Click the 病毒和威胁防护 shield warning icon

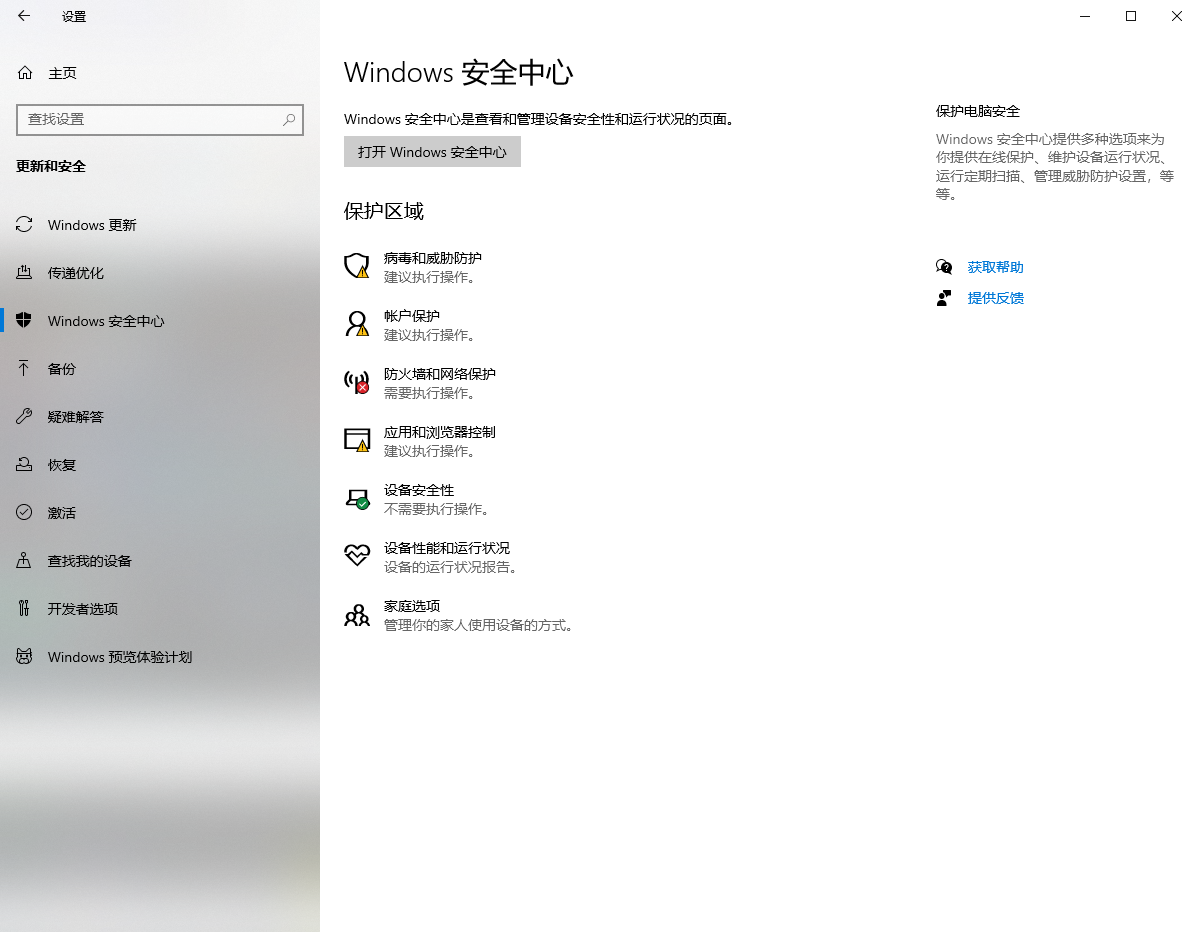click(357, 266)
